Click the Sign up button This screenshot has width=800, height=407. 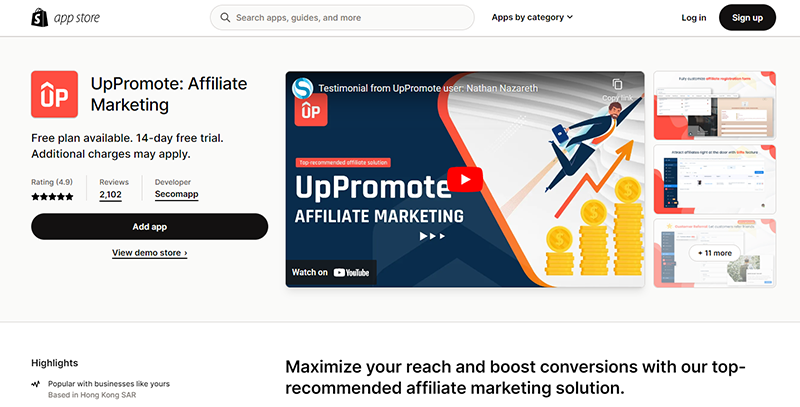pyautogui.click(x=747, y=18)
